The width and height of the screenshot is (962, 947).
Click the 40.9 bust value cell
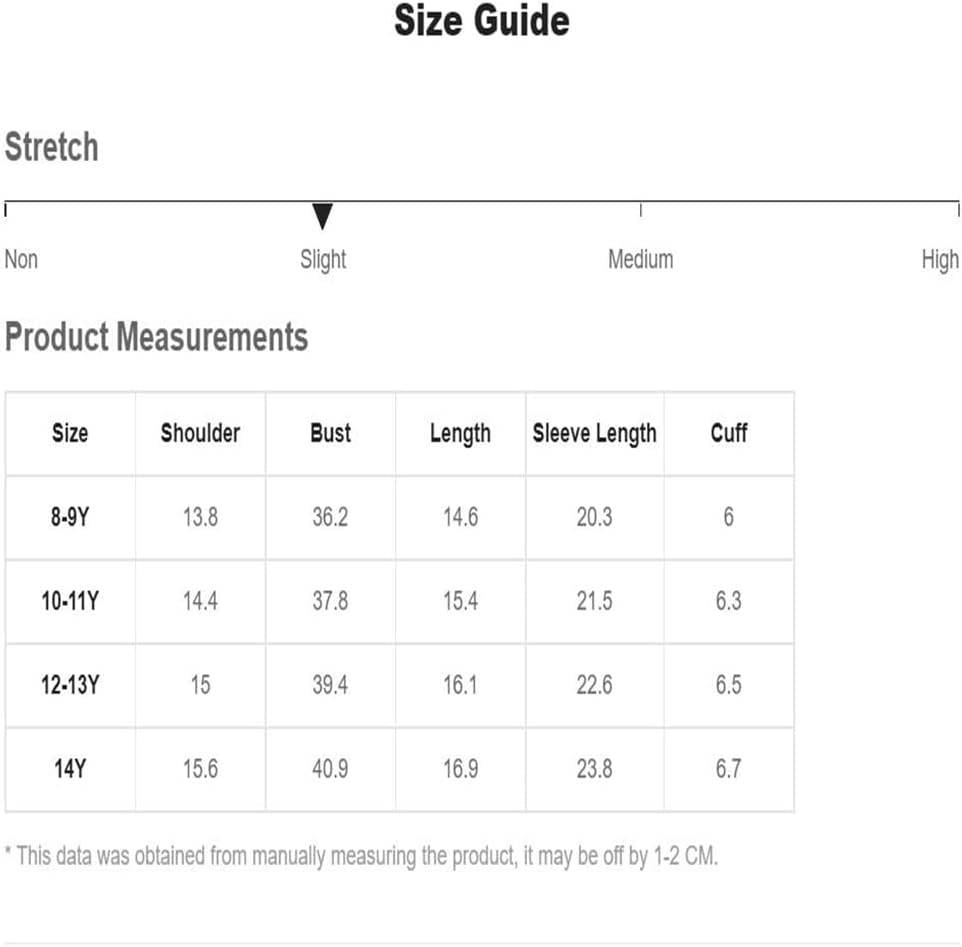tap(331, 769)
